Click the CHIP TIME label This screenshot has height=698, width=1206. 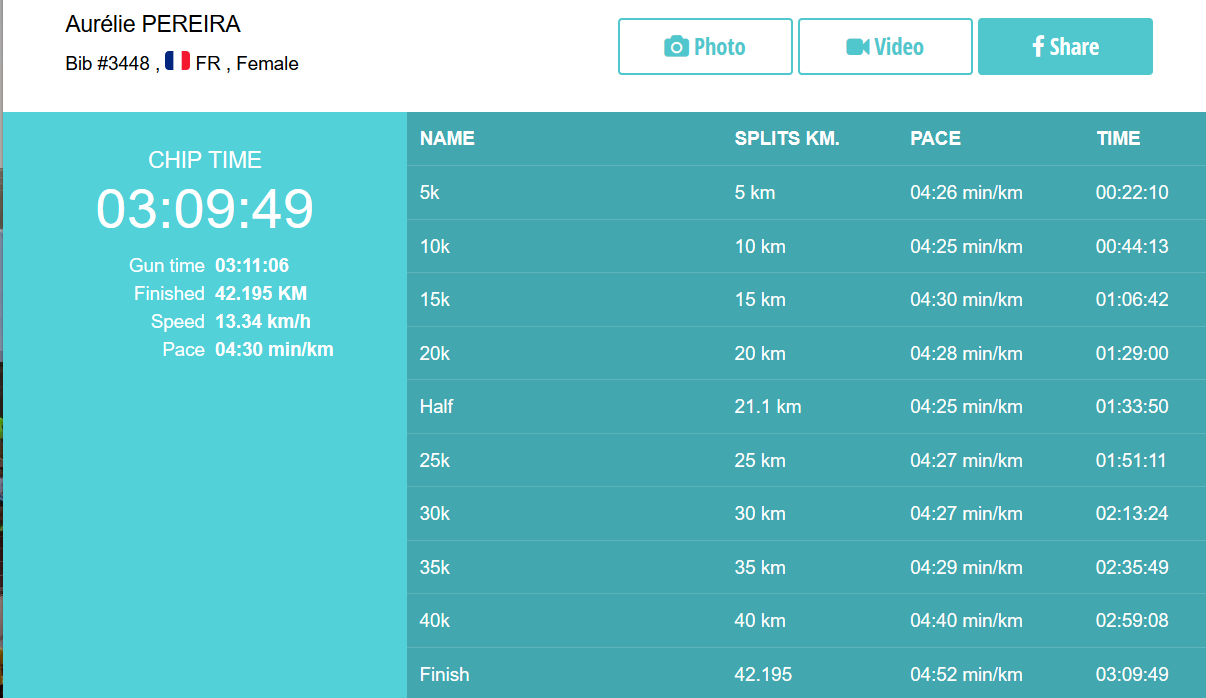tap(205, 160)
